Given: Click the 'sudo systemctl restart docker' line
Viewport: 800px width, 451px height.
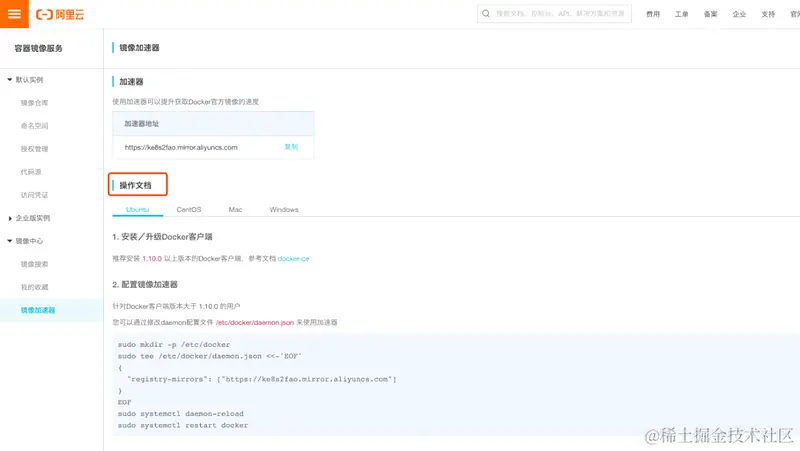Looking at the screenshot, I should (x=183, y=425).
